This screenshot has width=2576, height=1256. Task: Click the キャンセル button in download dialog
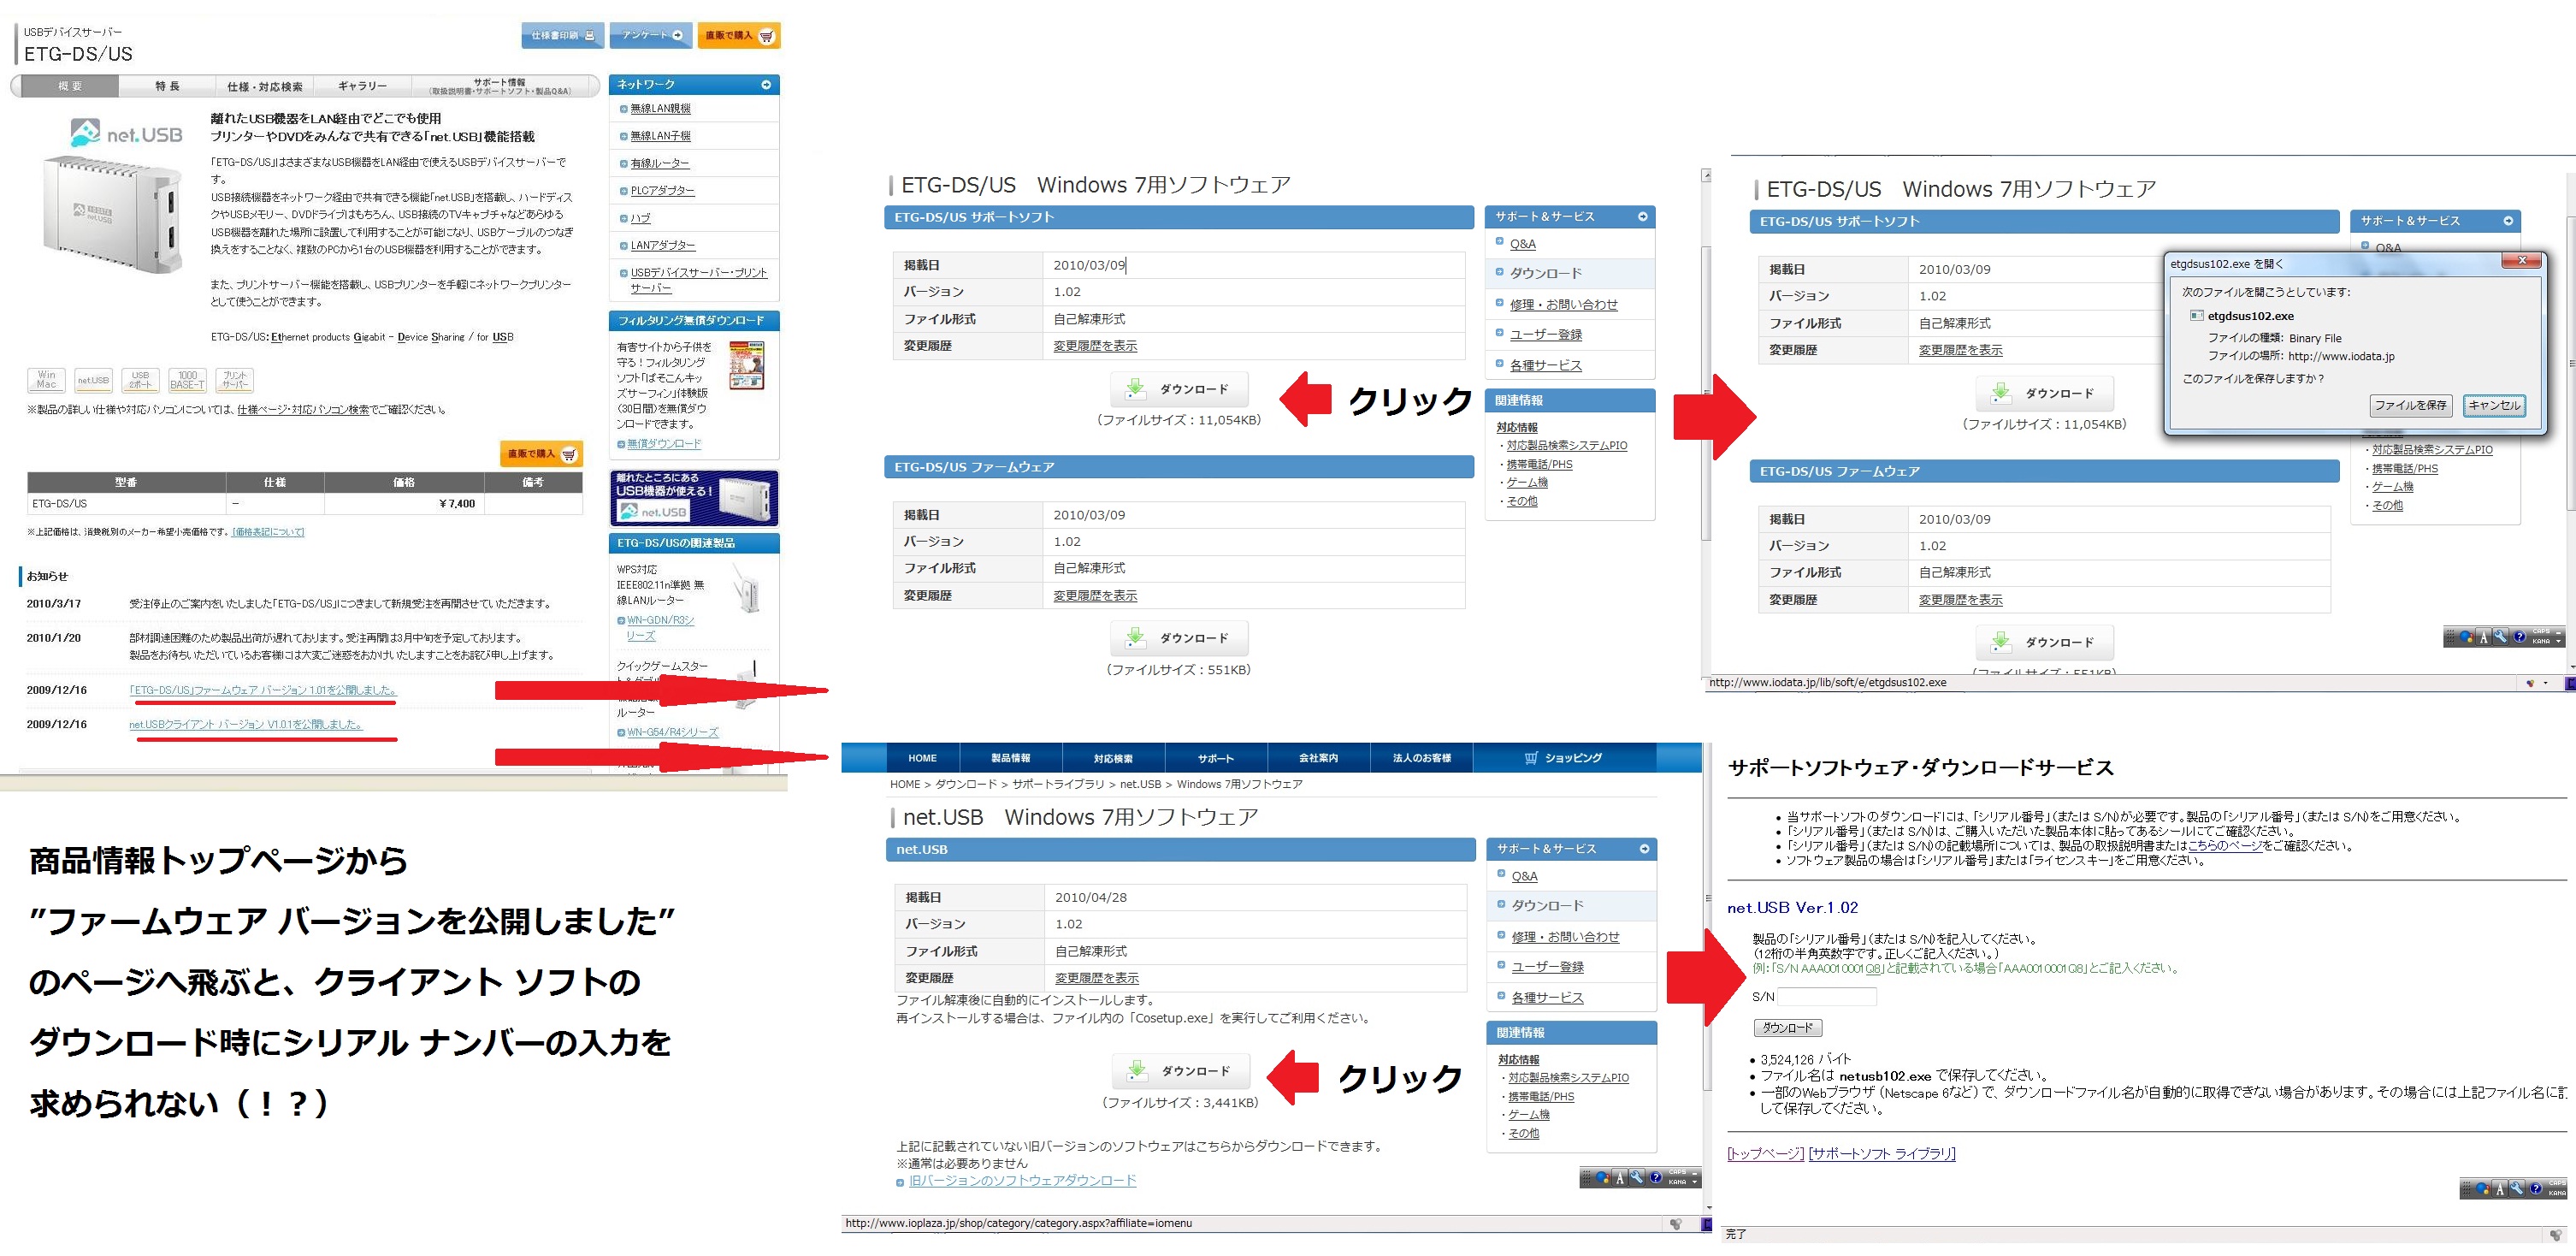2493,405
